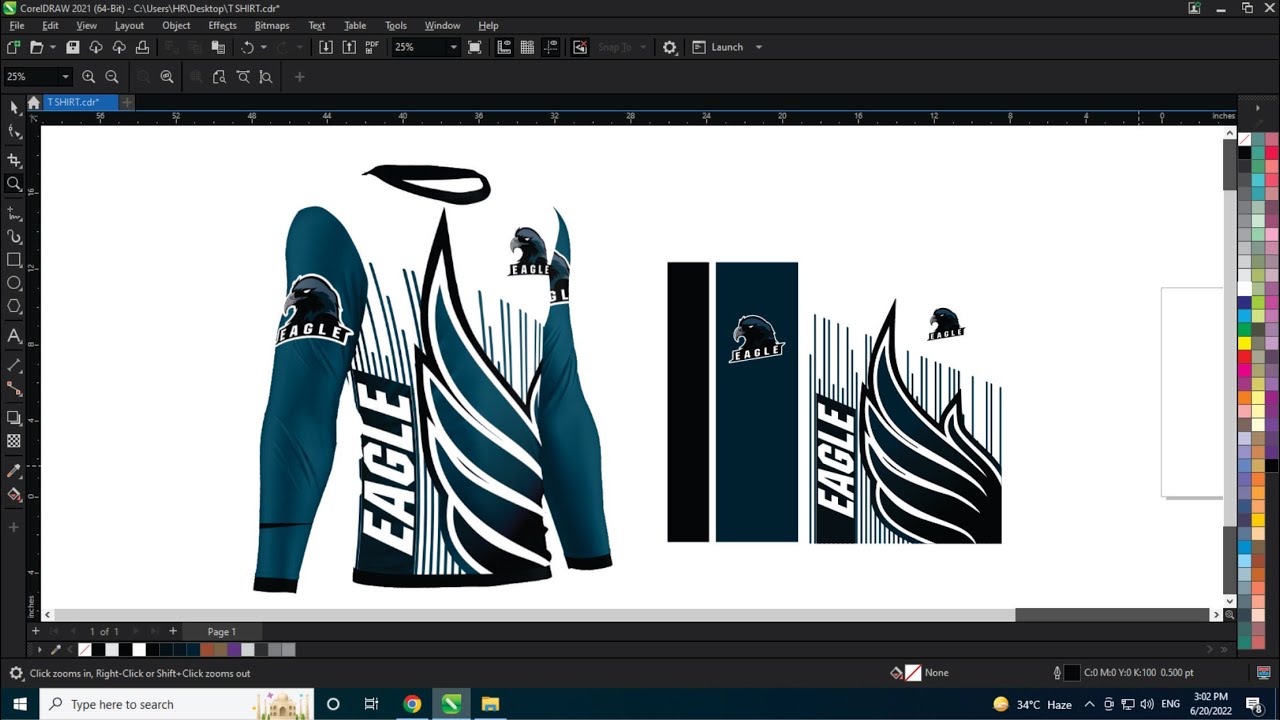Open Google Chrome from the taskbar
1280x720 pixels.
[x=412, y=704]
